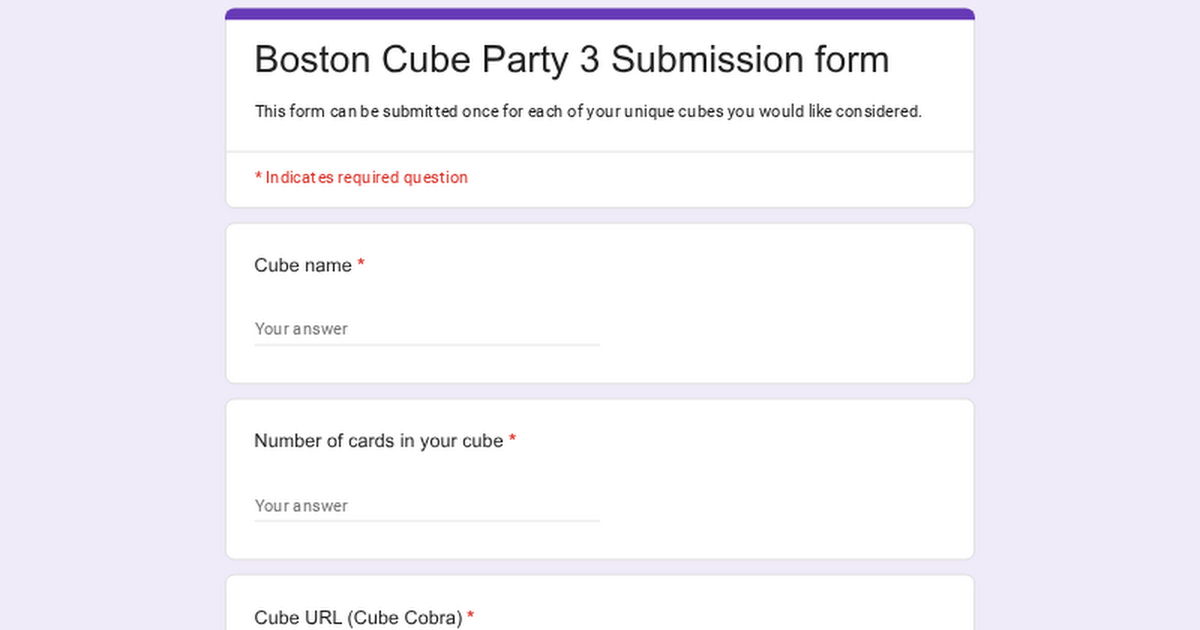Click the Cube name answer field
1200x630 pixels.
[426, 329]
